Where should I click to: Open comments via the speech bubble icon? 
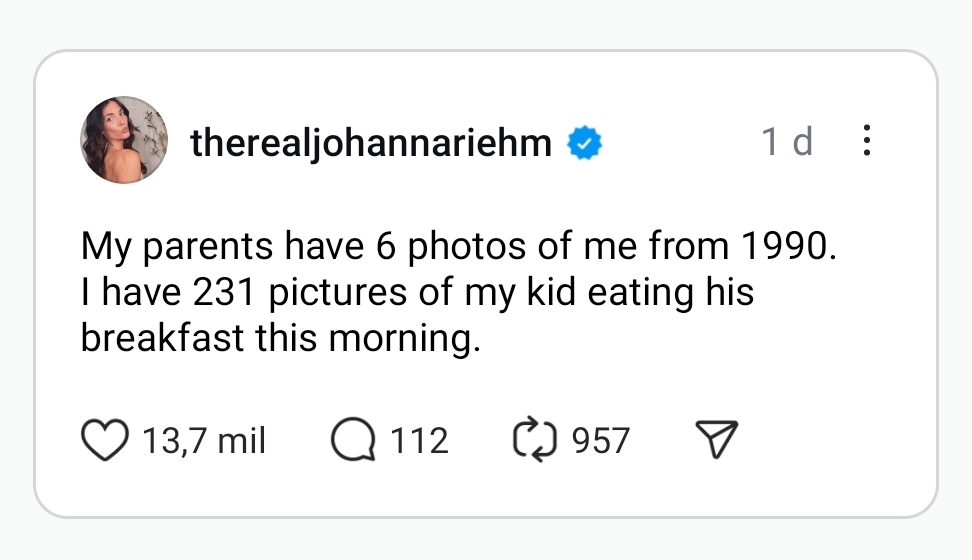pos(351,440)
